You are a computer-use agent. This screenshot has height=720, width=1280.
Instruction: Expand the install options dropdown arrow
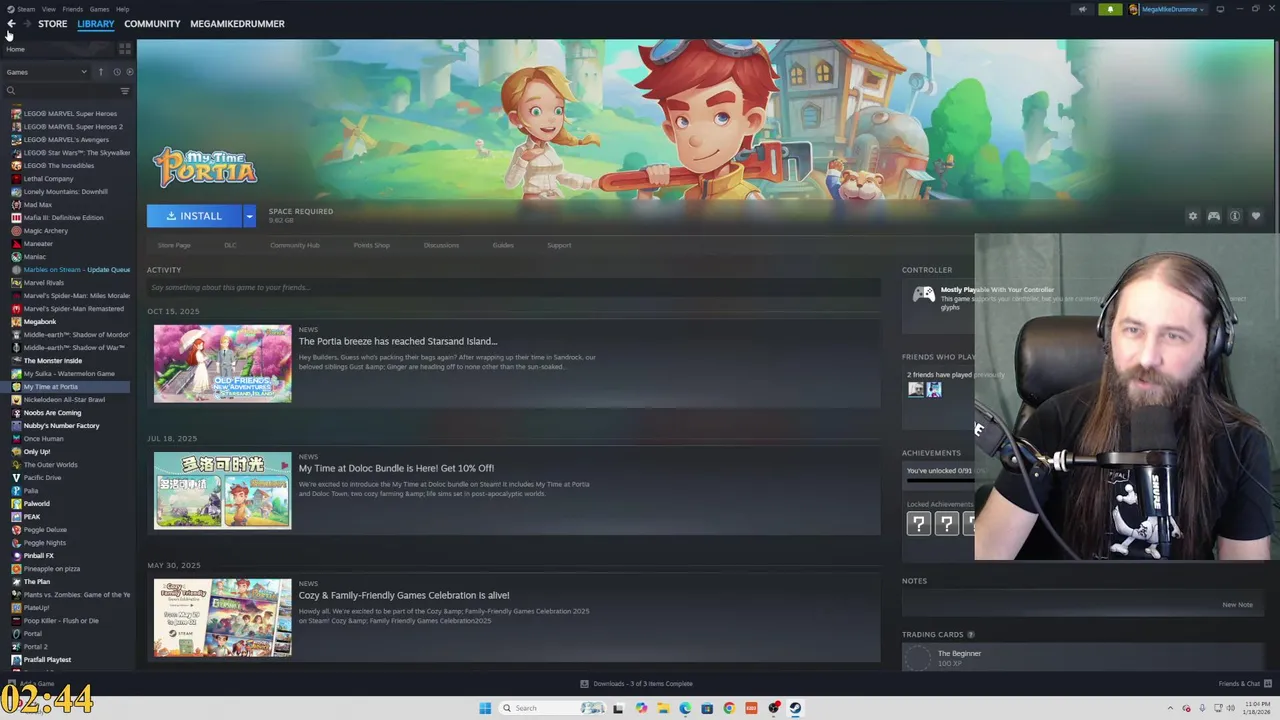249,216
